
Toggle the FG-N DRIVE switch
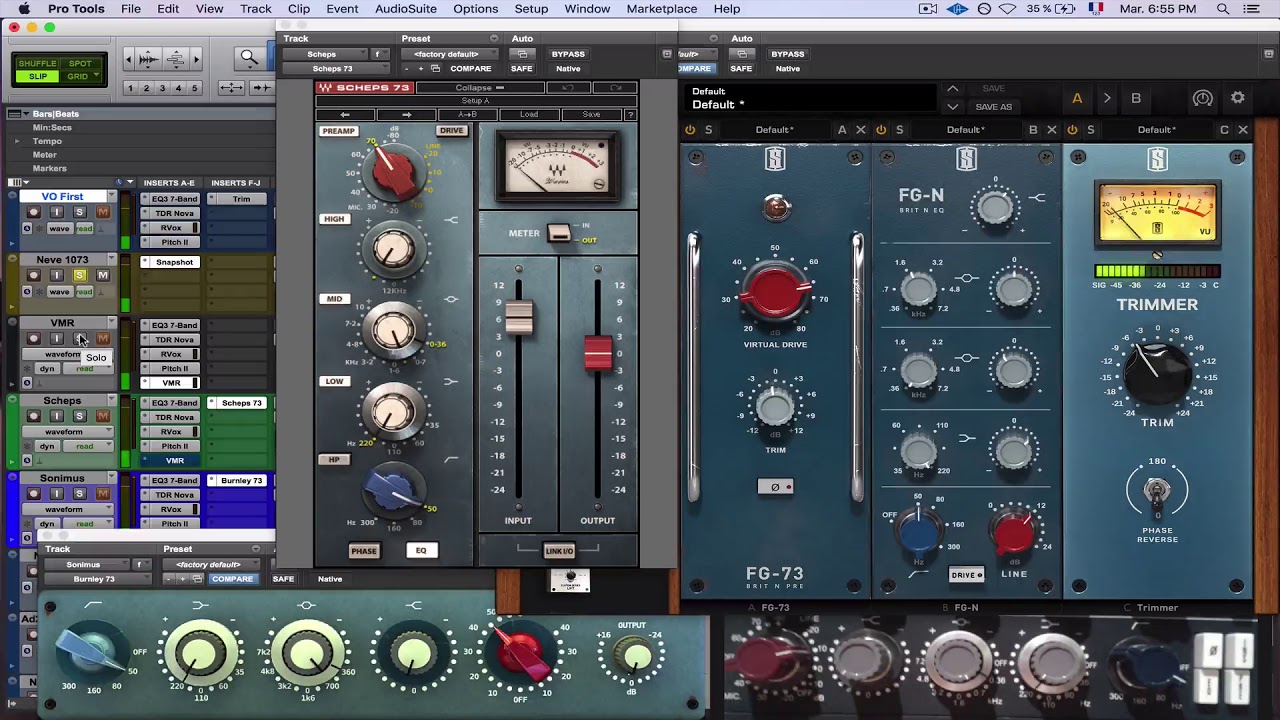(x=966, y=575)
